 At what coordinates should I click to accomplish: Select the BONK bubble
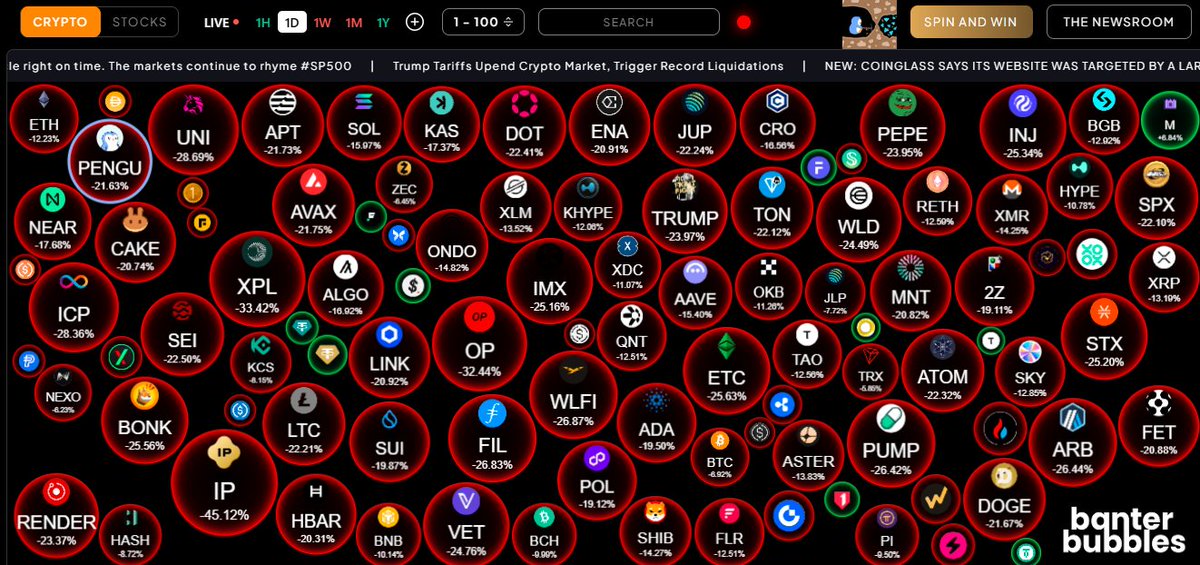coord(145,421)
